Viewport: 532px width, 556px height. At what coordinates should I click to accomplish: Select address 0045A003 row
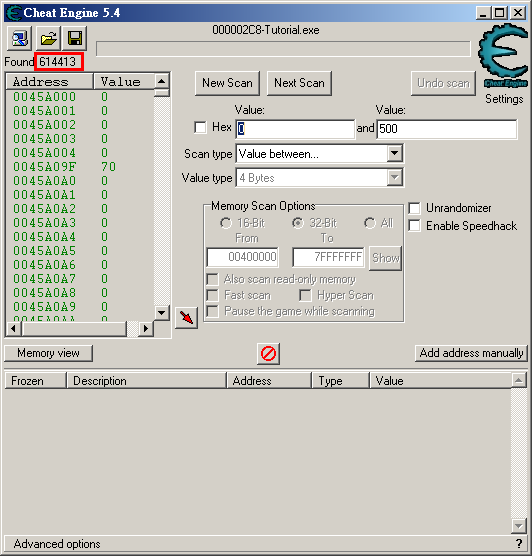coord(80,139)
